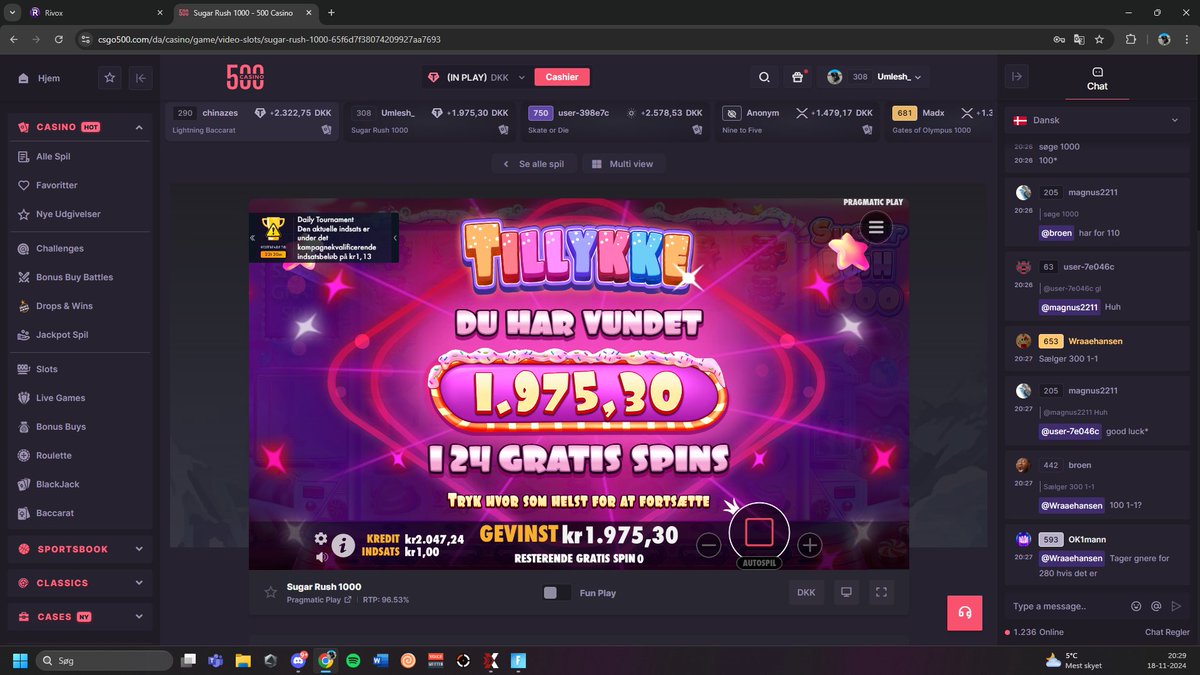Collapse the Daily Tournament banner left arrow

coord(253,238)
